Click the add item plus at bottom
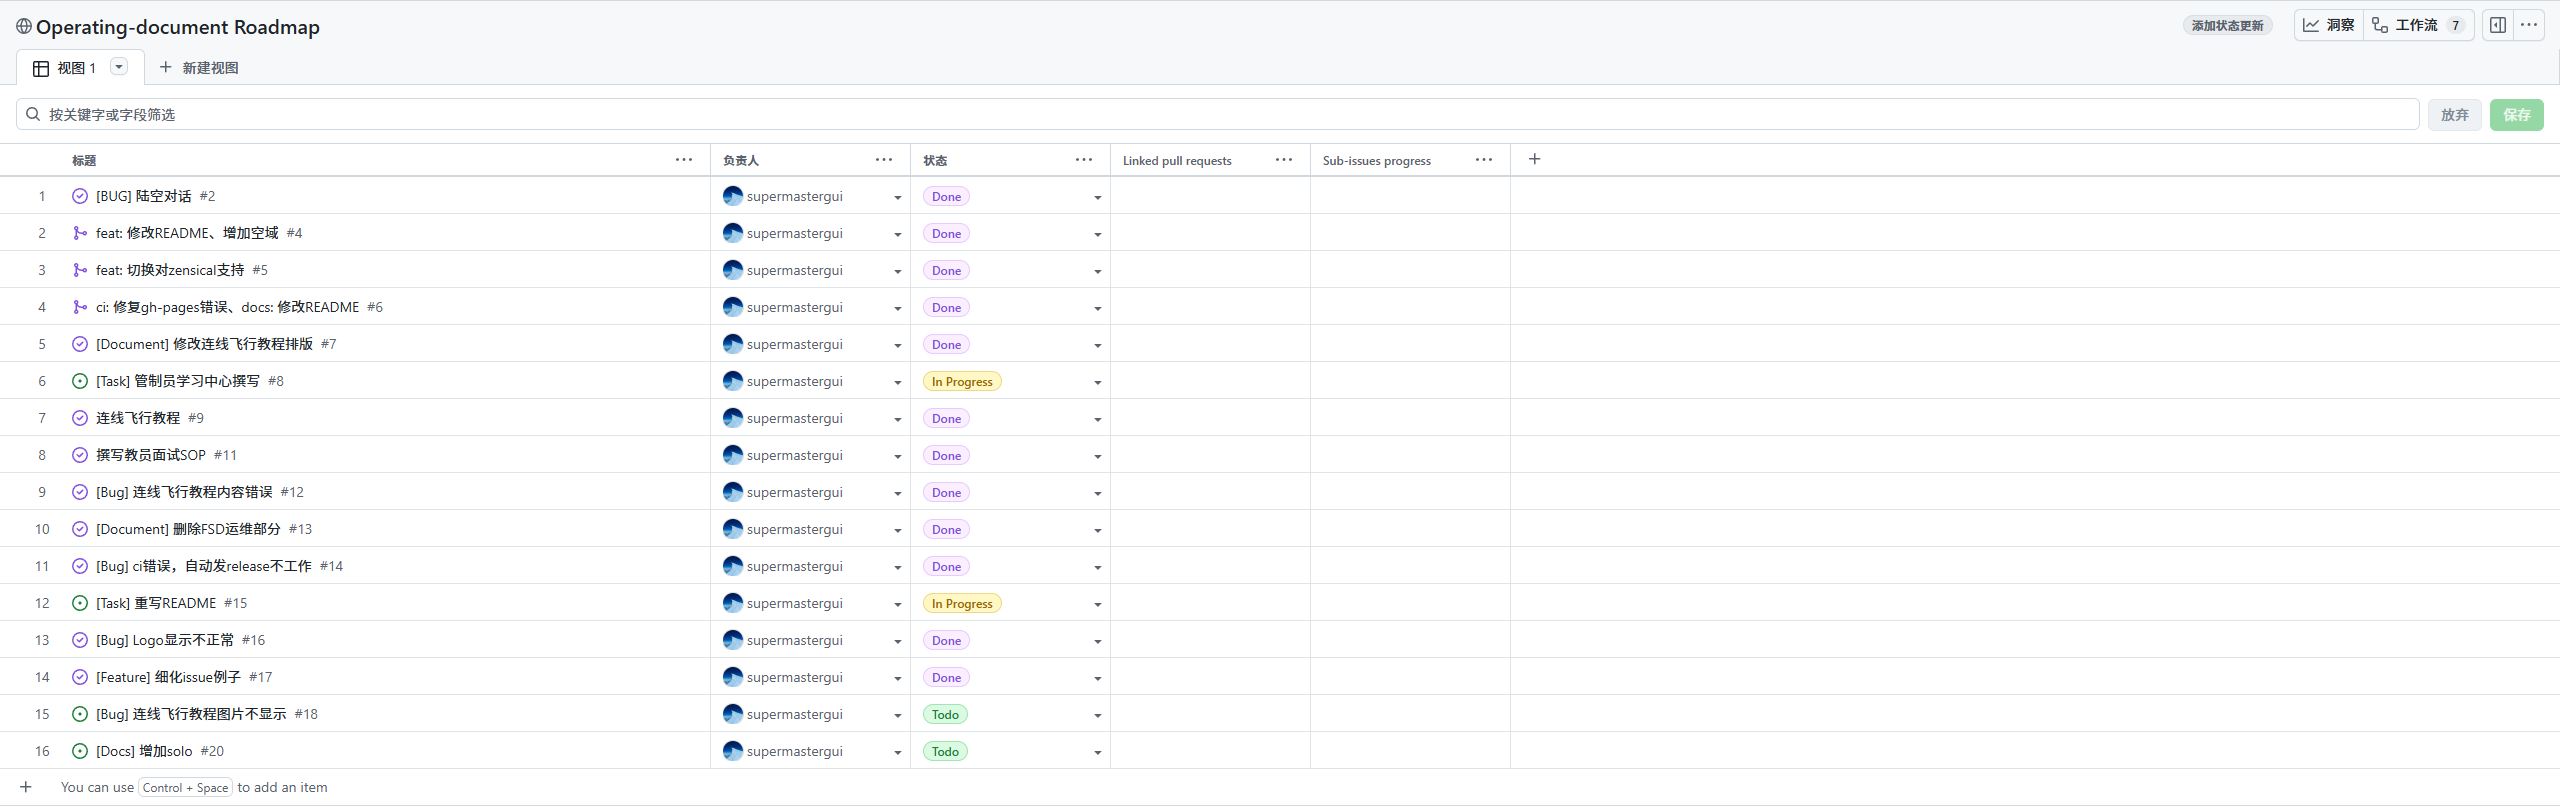This screenshot has width=2560, height=806. point(26,787)
